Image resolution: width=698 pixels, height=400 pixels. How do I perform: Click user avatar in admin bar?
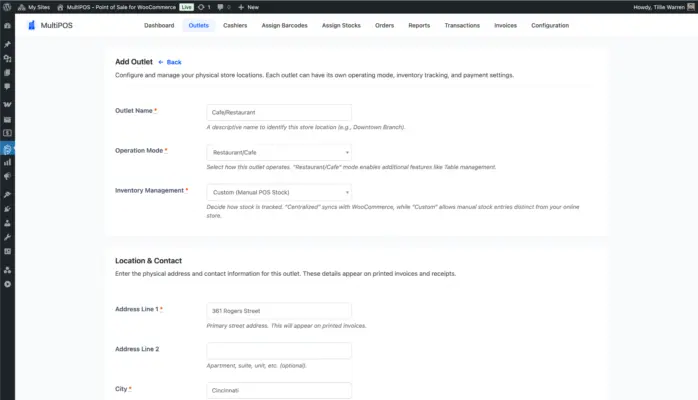691,7
